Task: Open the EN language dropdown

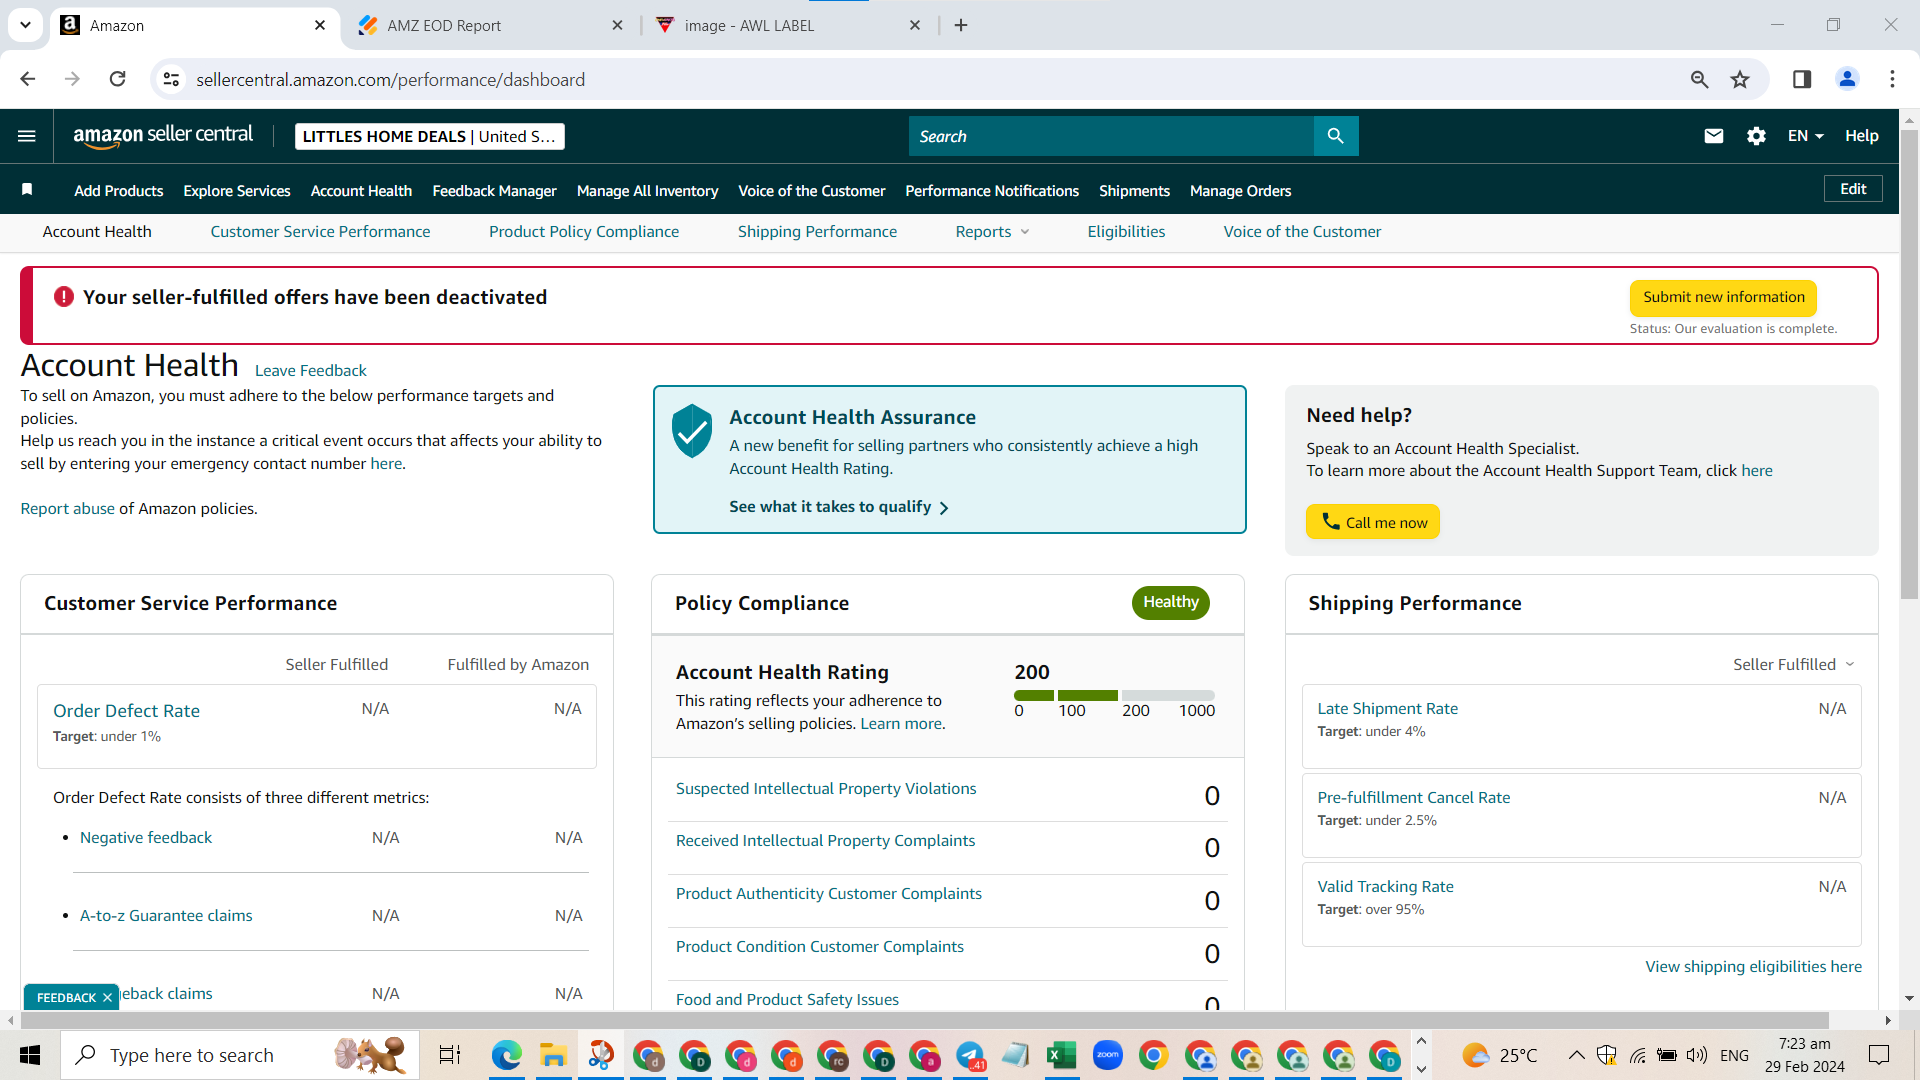Action: pyautogui.click(x=1806, y=136)
